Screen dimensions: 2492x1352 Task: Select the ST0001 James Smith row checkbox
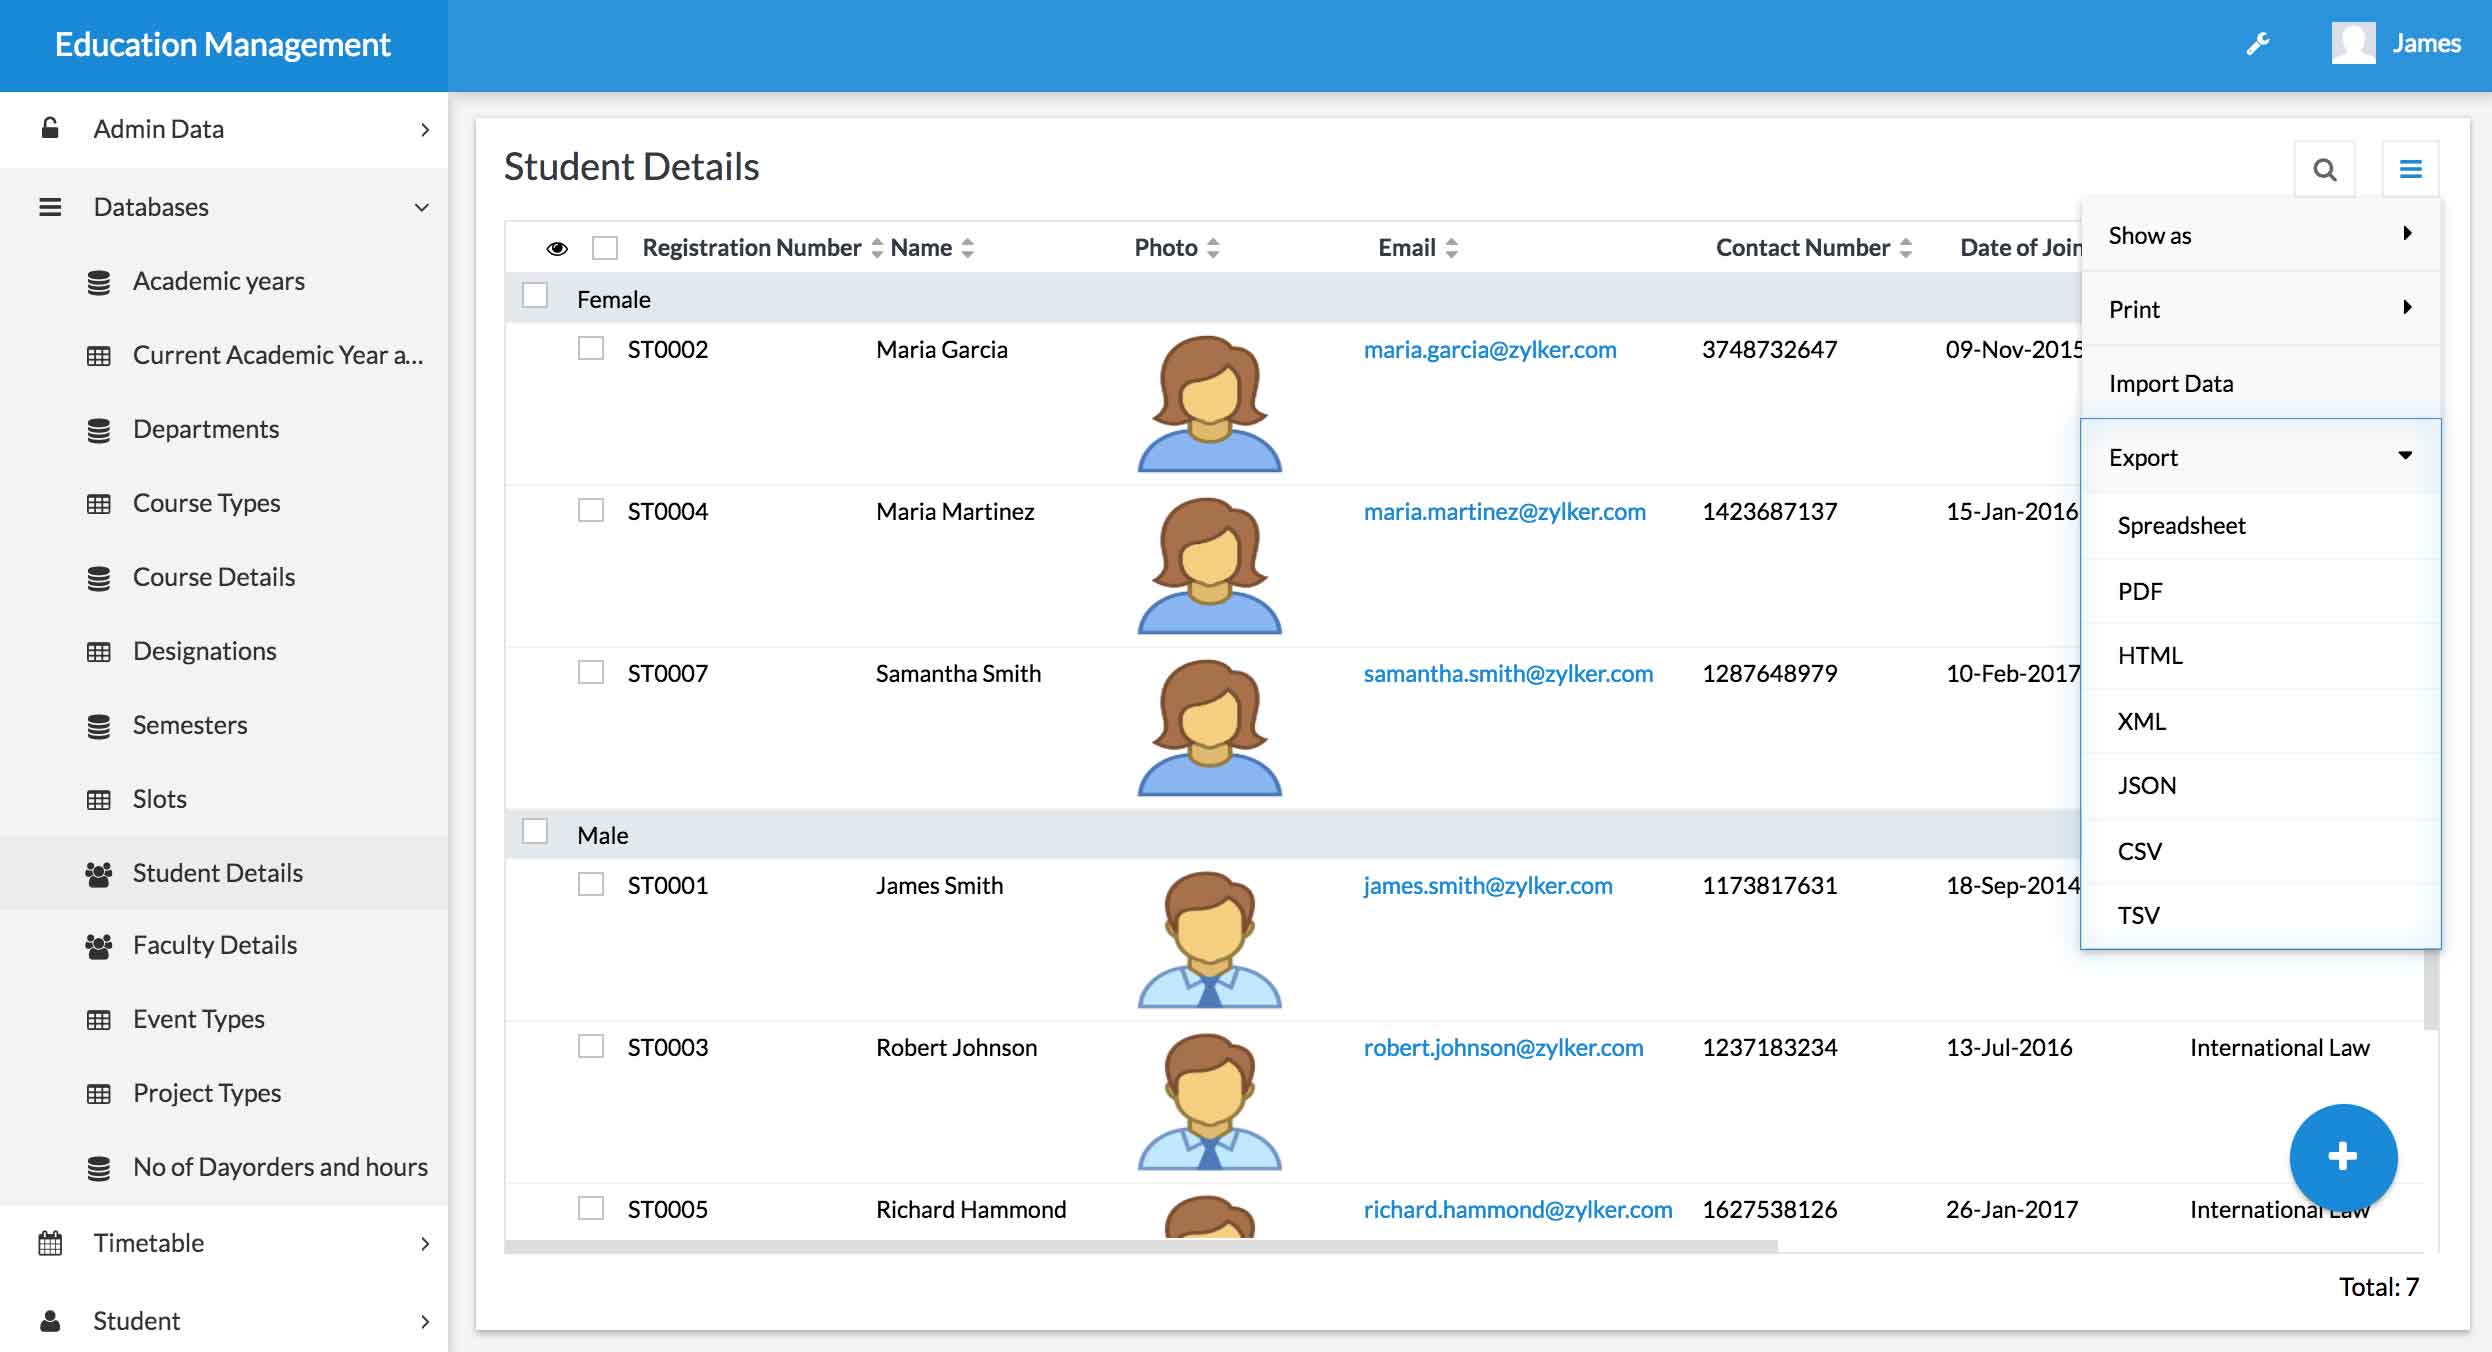tap(591, 884)
